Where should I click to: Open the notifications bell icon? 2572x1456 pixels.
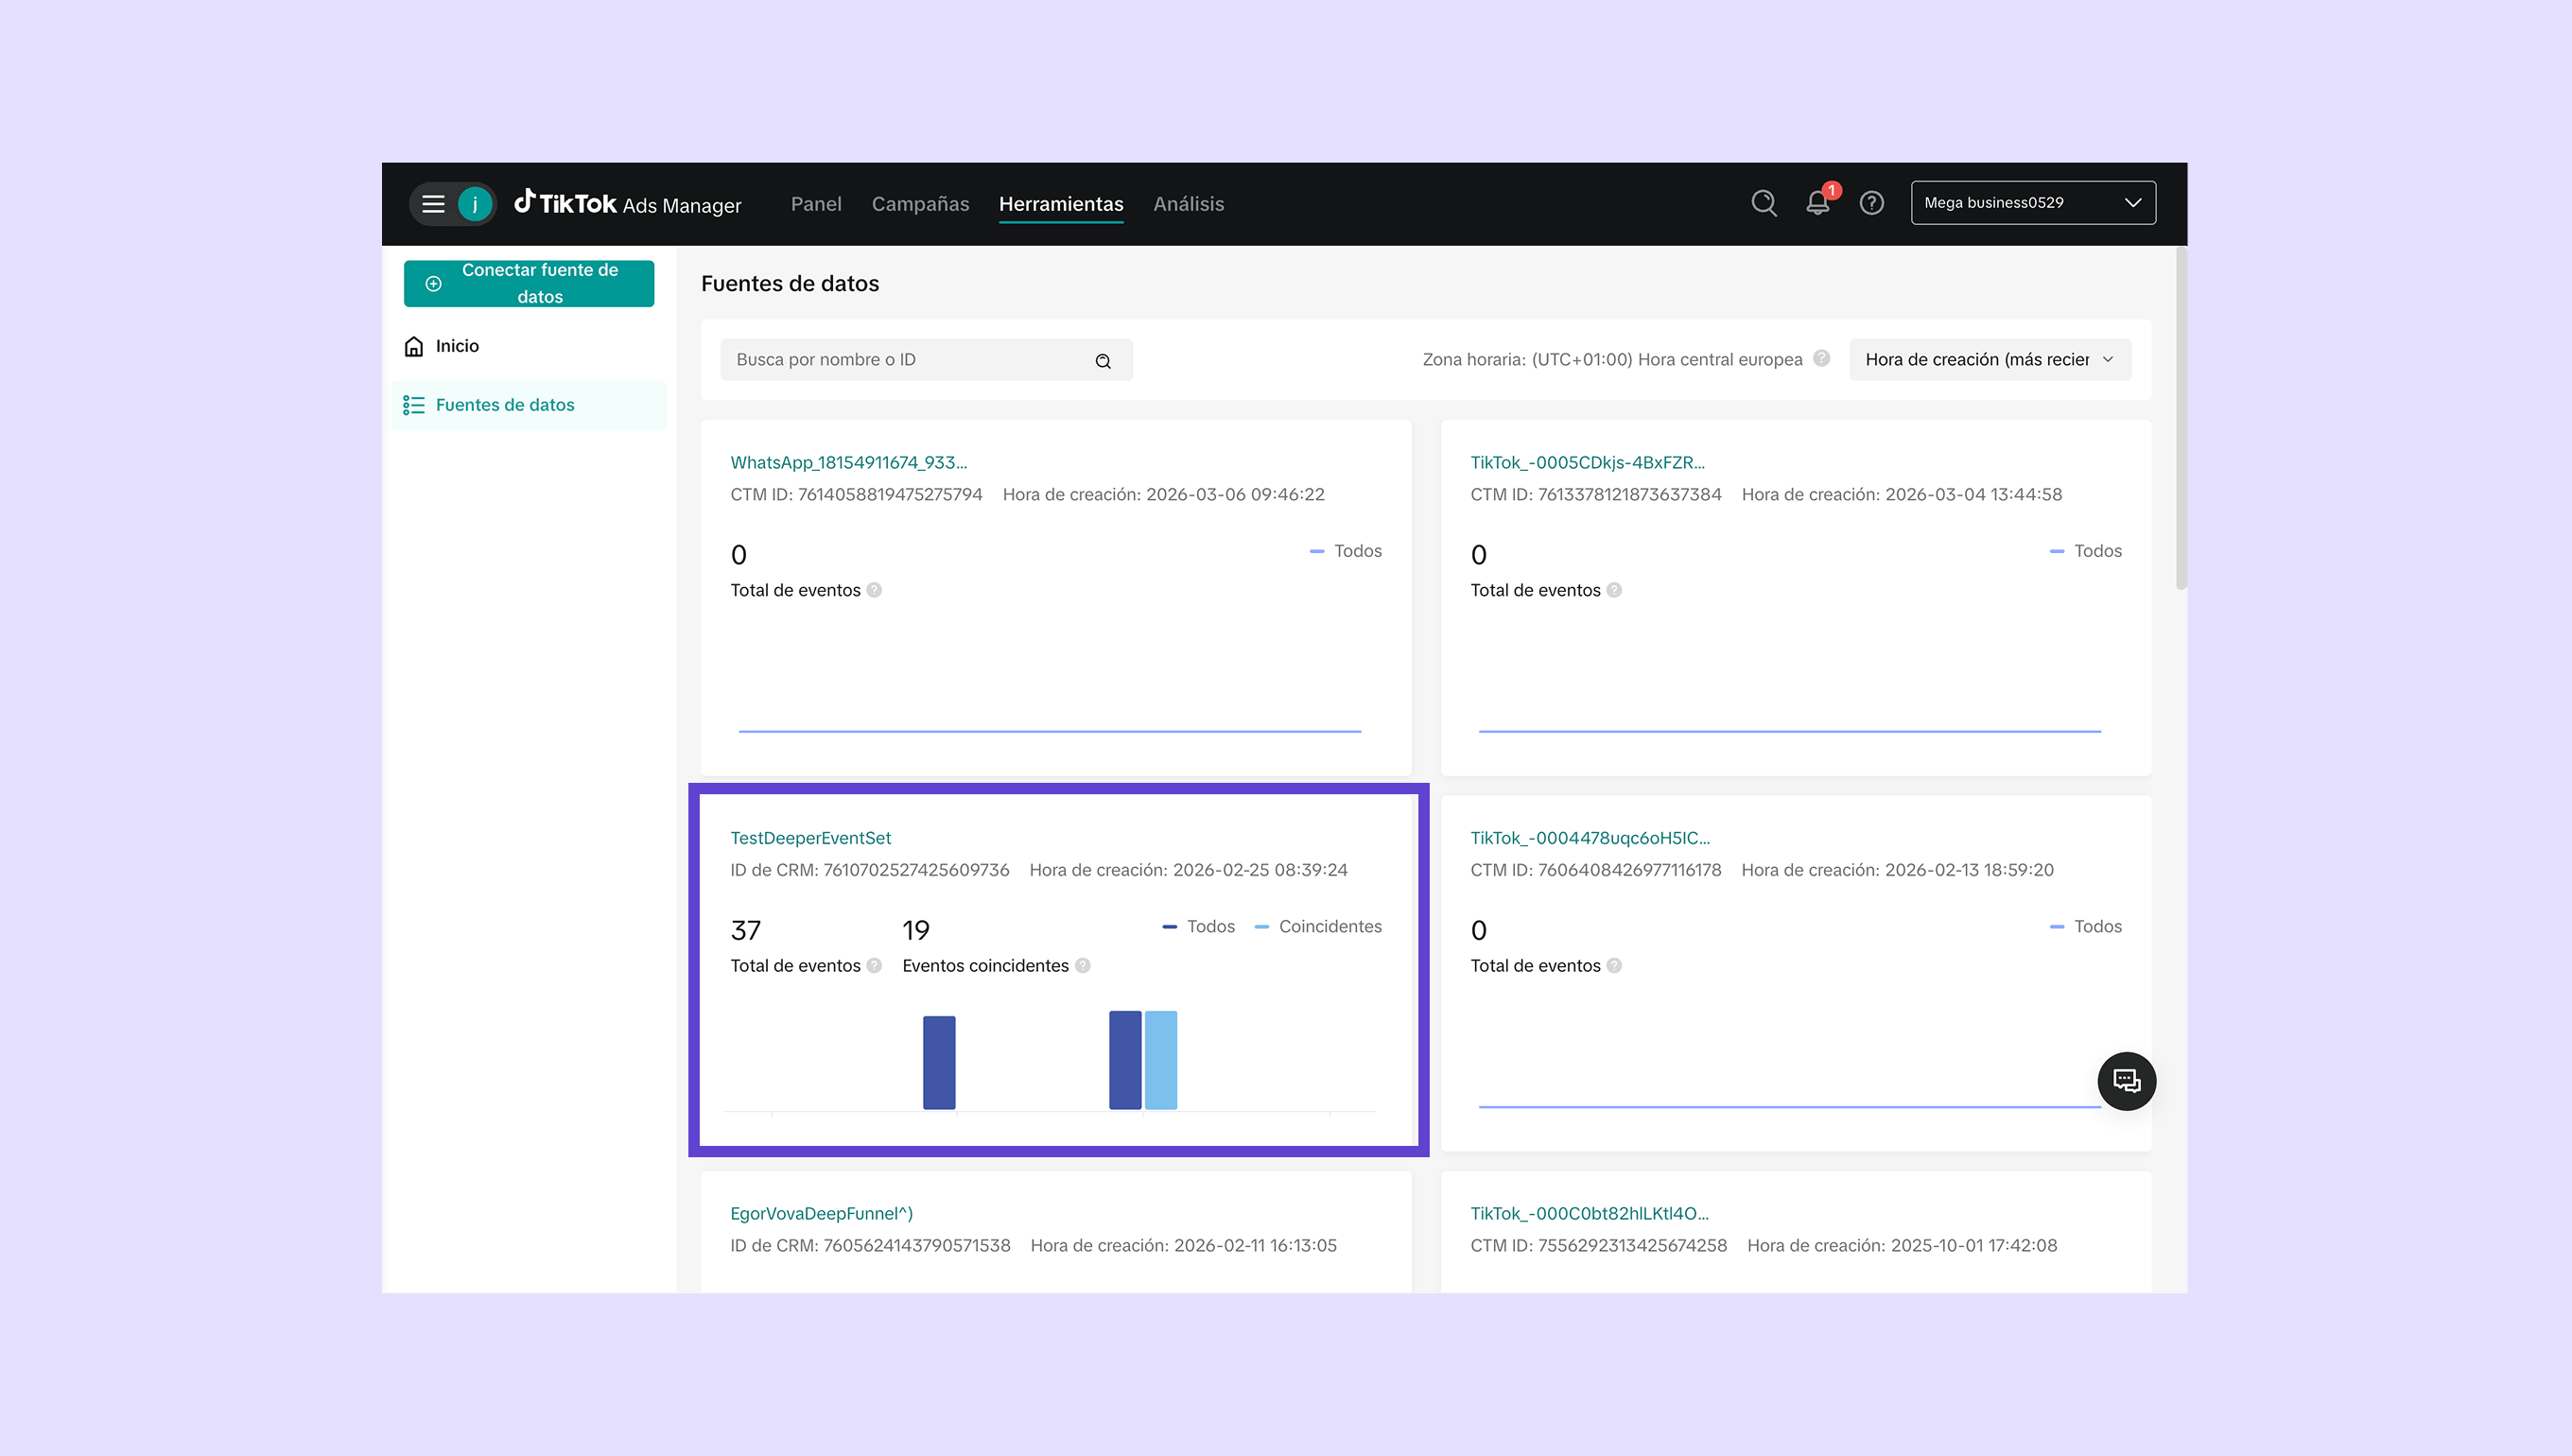point(1817,203)
